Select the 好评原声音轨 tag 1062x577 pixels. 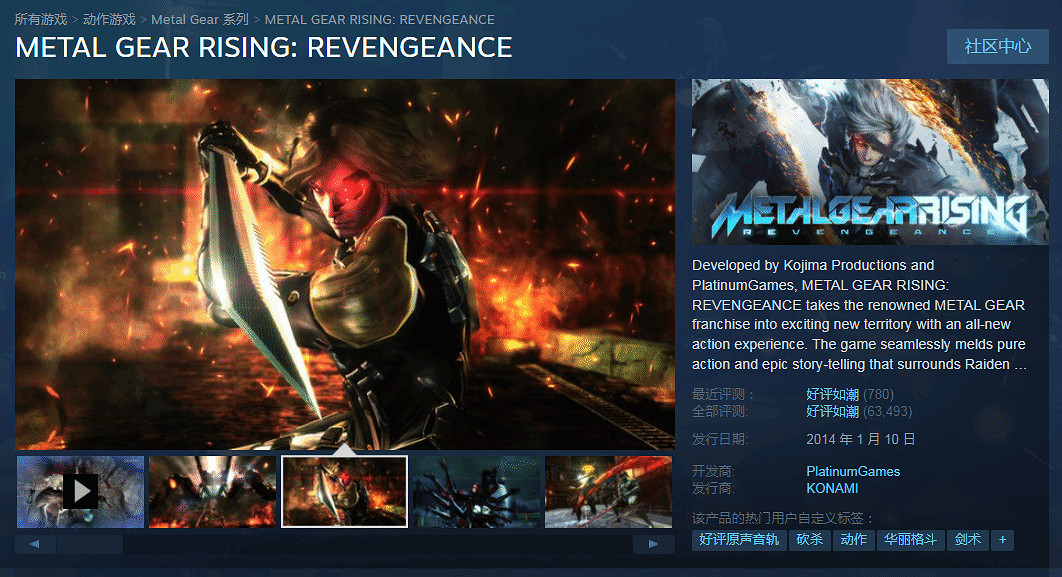pyautogui.click(x=738, y=540)
